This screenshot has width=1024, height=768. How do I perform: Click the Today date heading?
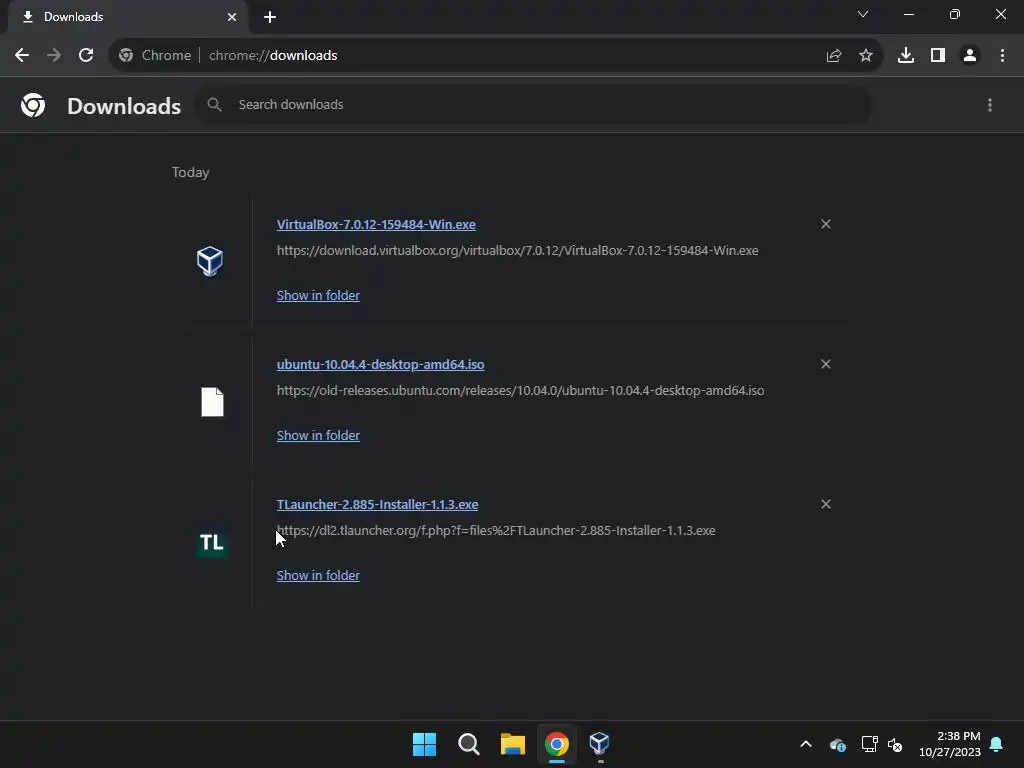(191, 172)
